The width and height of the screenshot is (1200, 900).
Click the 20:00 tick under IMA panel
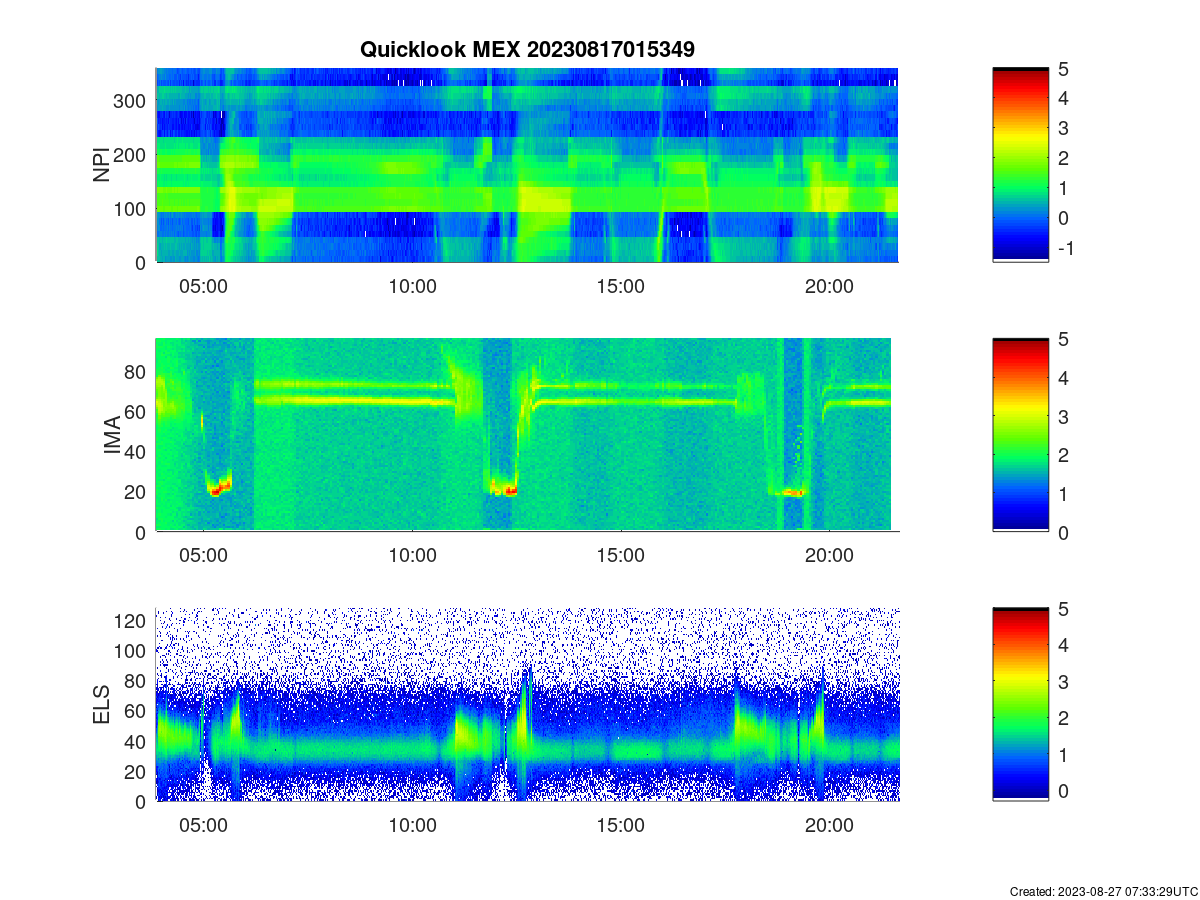coord(829,556)
